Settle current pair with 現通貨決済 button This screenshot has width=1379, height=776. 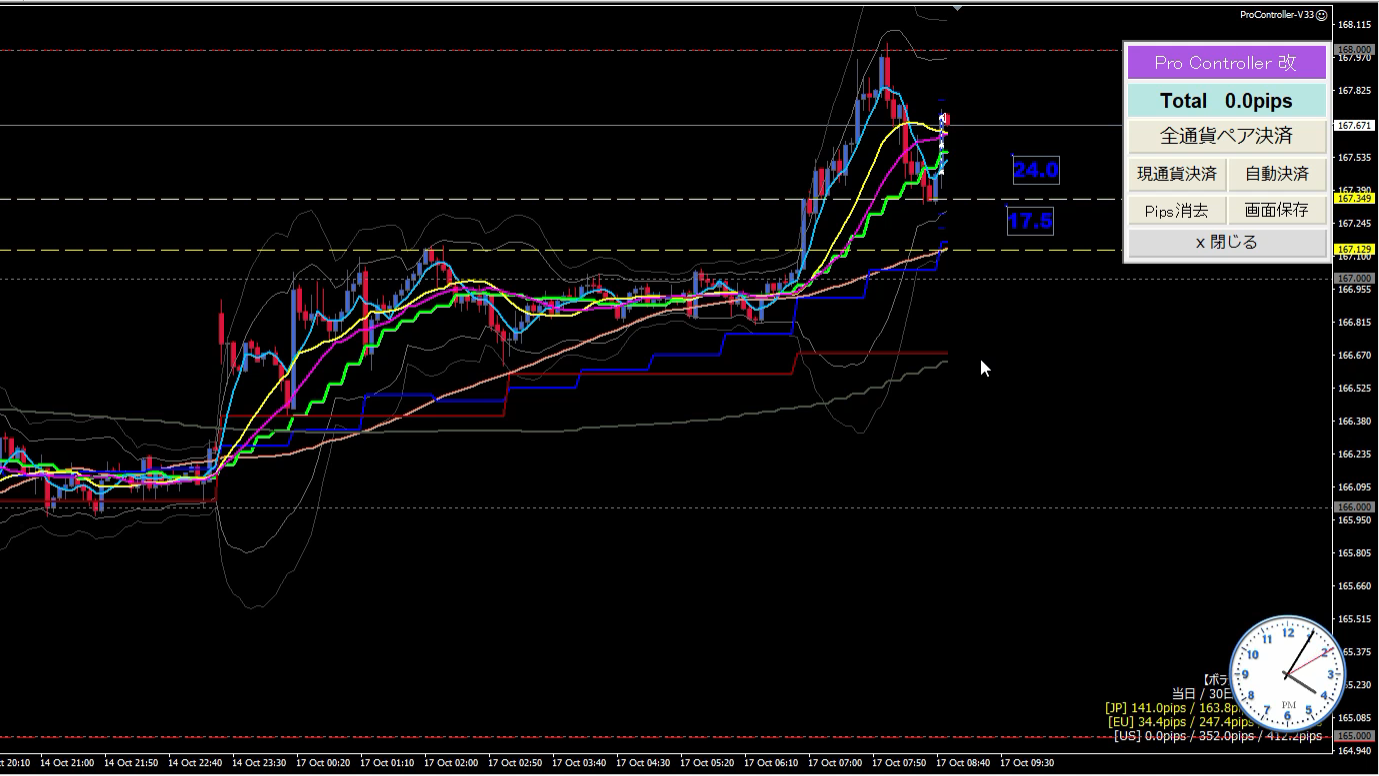(1177, 174)
